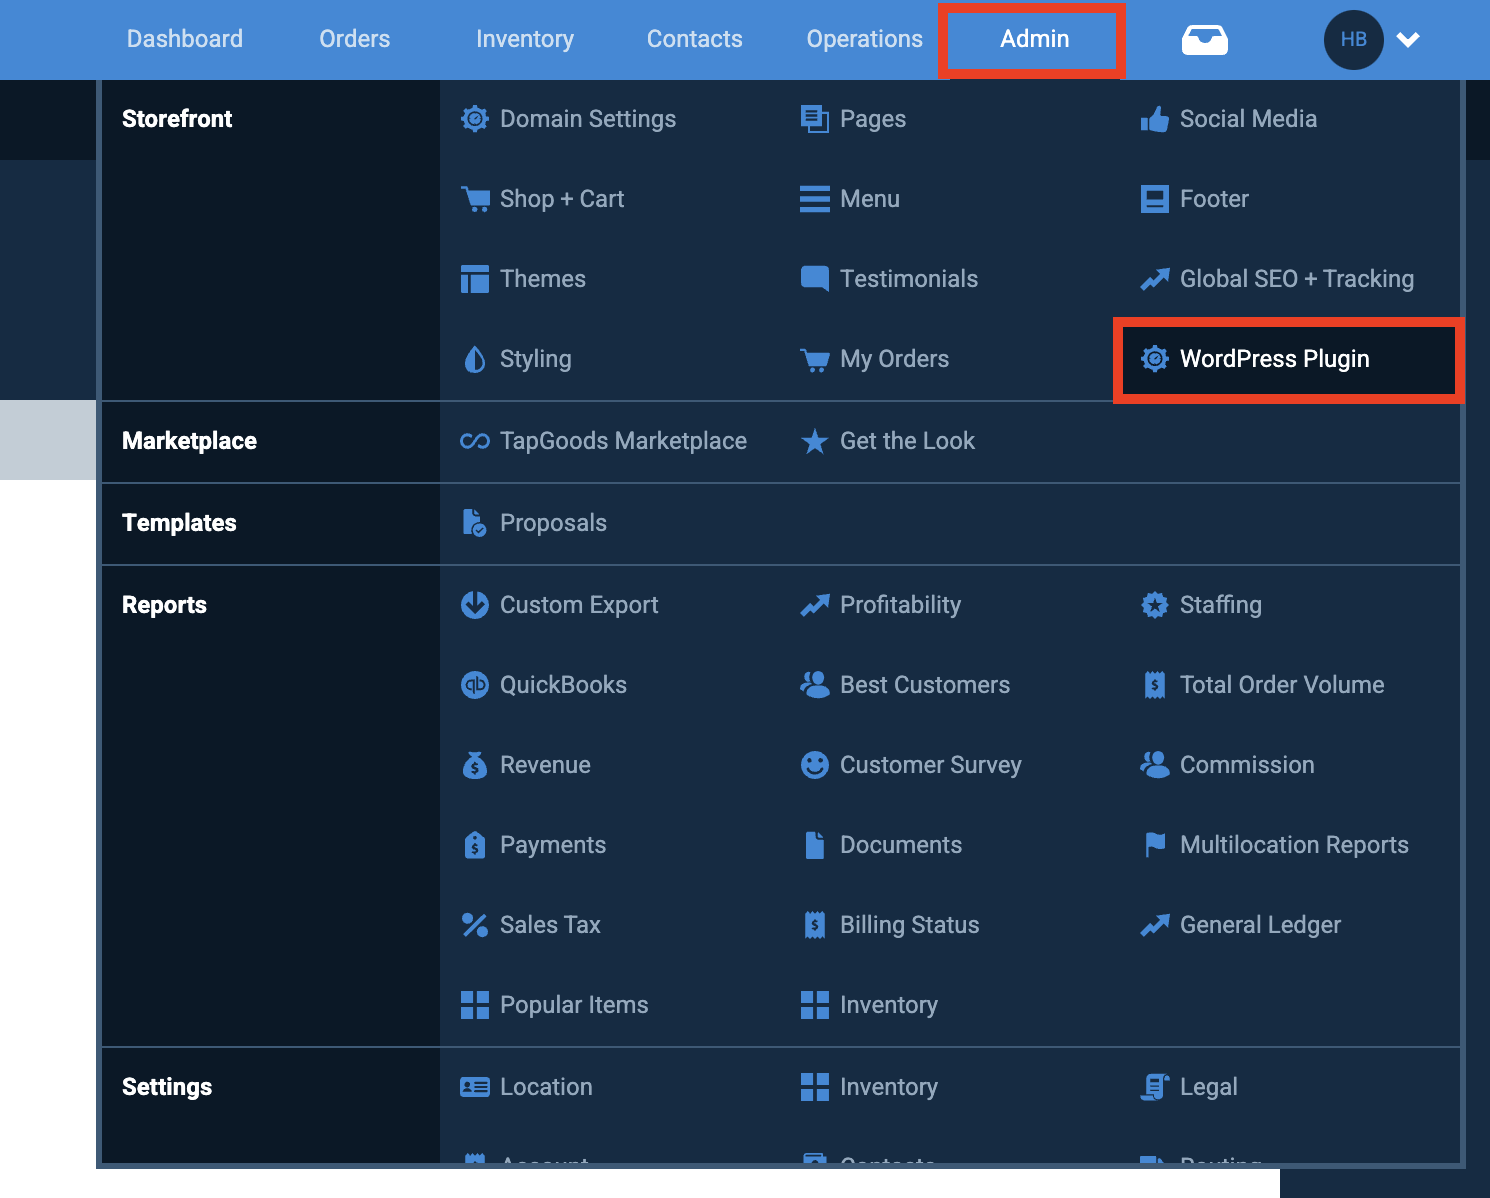View the Sales Tax report
The height and width of the screenshot is (1198, 1490).
(550, 924)
